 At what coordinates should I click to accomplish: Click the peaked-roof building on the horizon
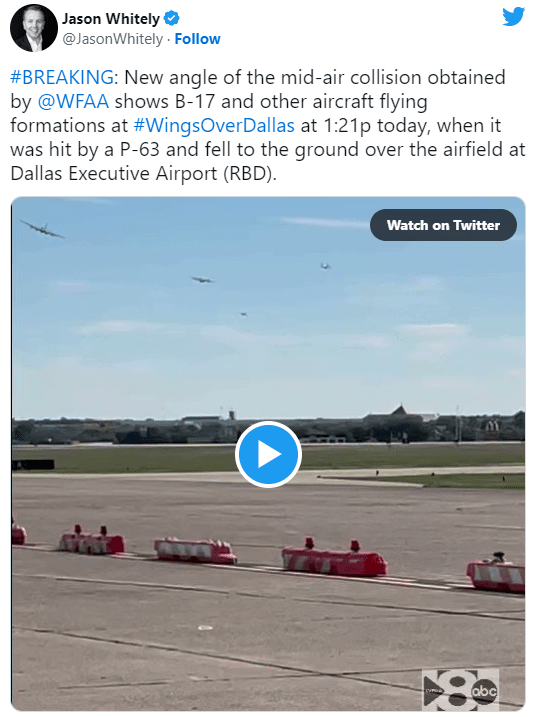pyautogui.click(x=401, y=412)
